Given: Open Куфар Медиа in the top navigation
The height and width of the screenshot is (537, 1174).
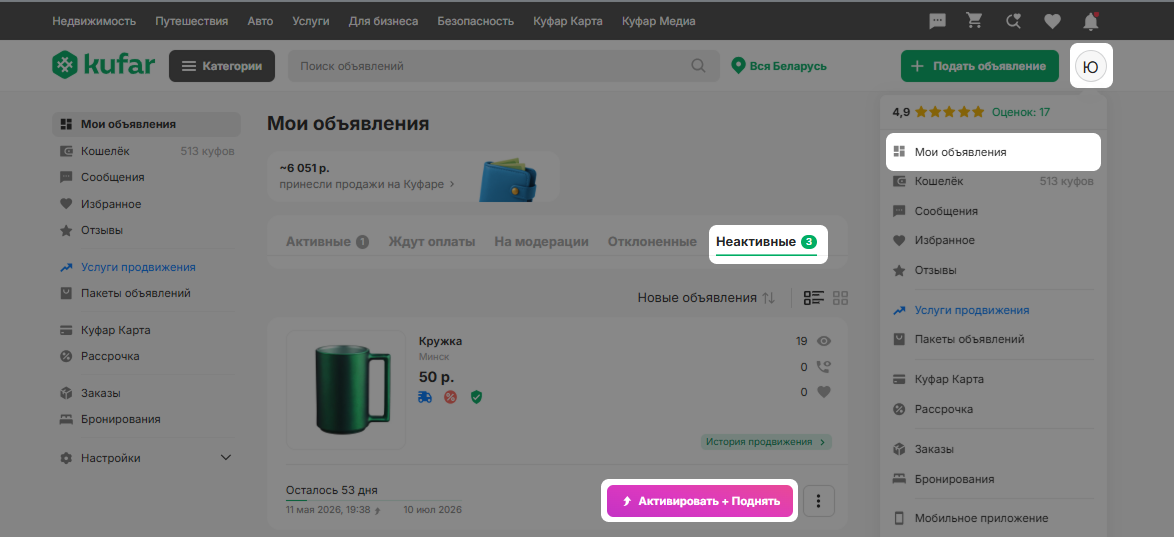Looking at the screenshot, I should pos(659,21).
